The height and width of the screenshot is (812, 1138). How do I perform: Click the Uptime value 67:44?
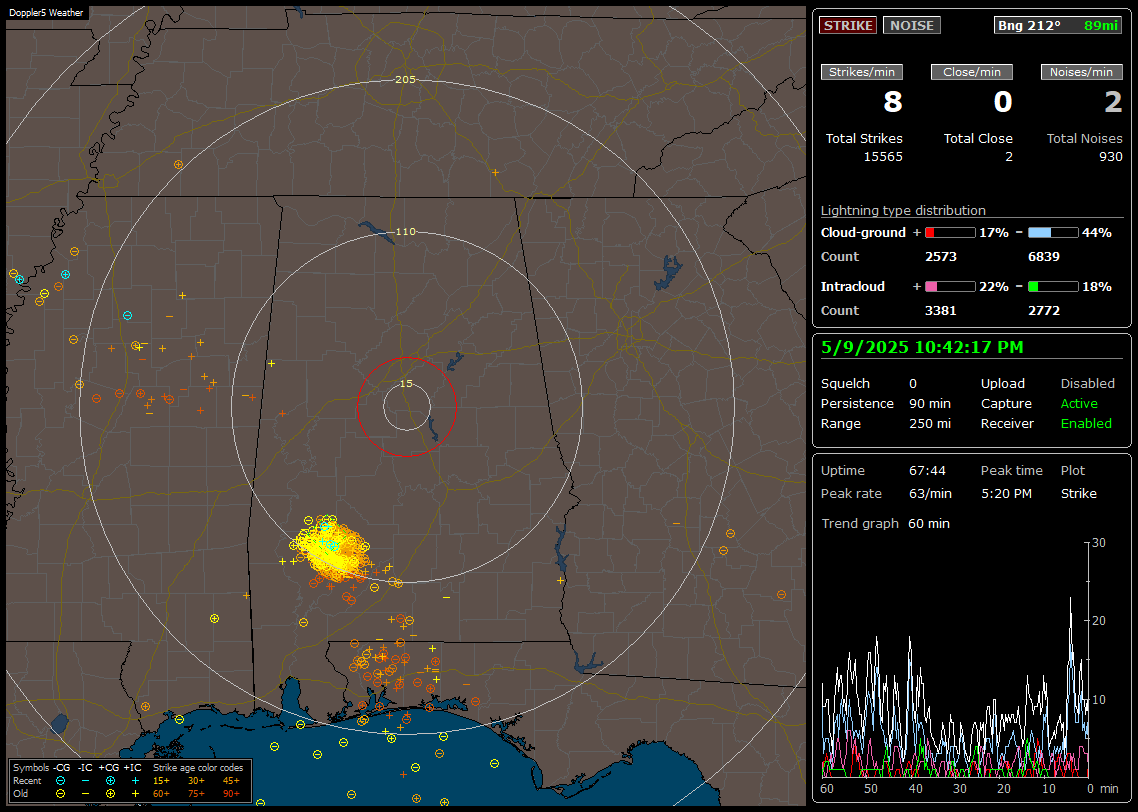928,471
